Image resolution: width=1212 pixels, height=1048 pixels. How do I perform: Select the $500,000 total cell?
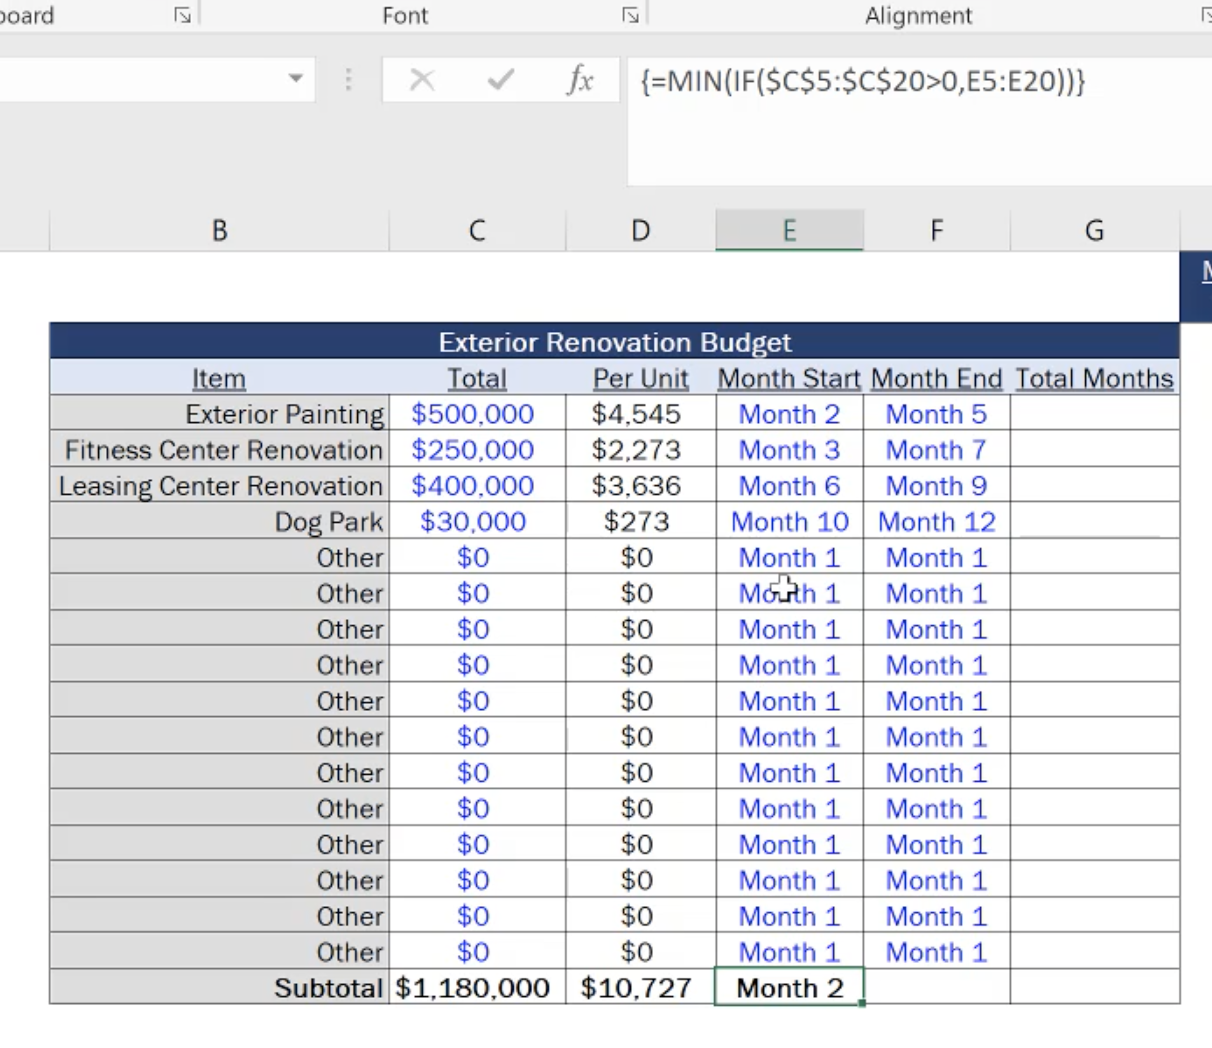[x=477, y=414]
